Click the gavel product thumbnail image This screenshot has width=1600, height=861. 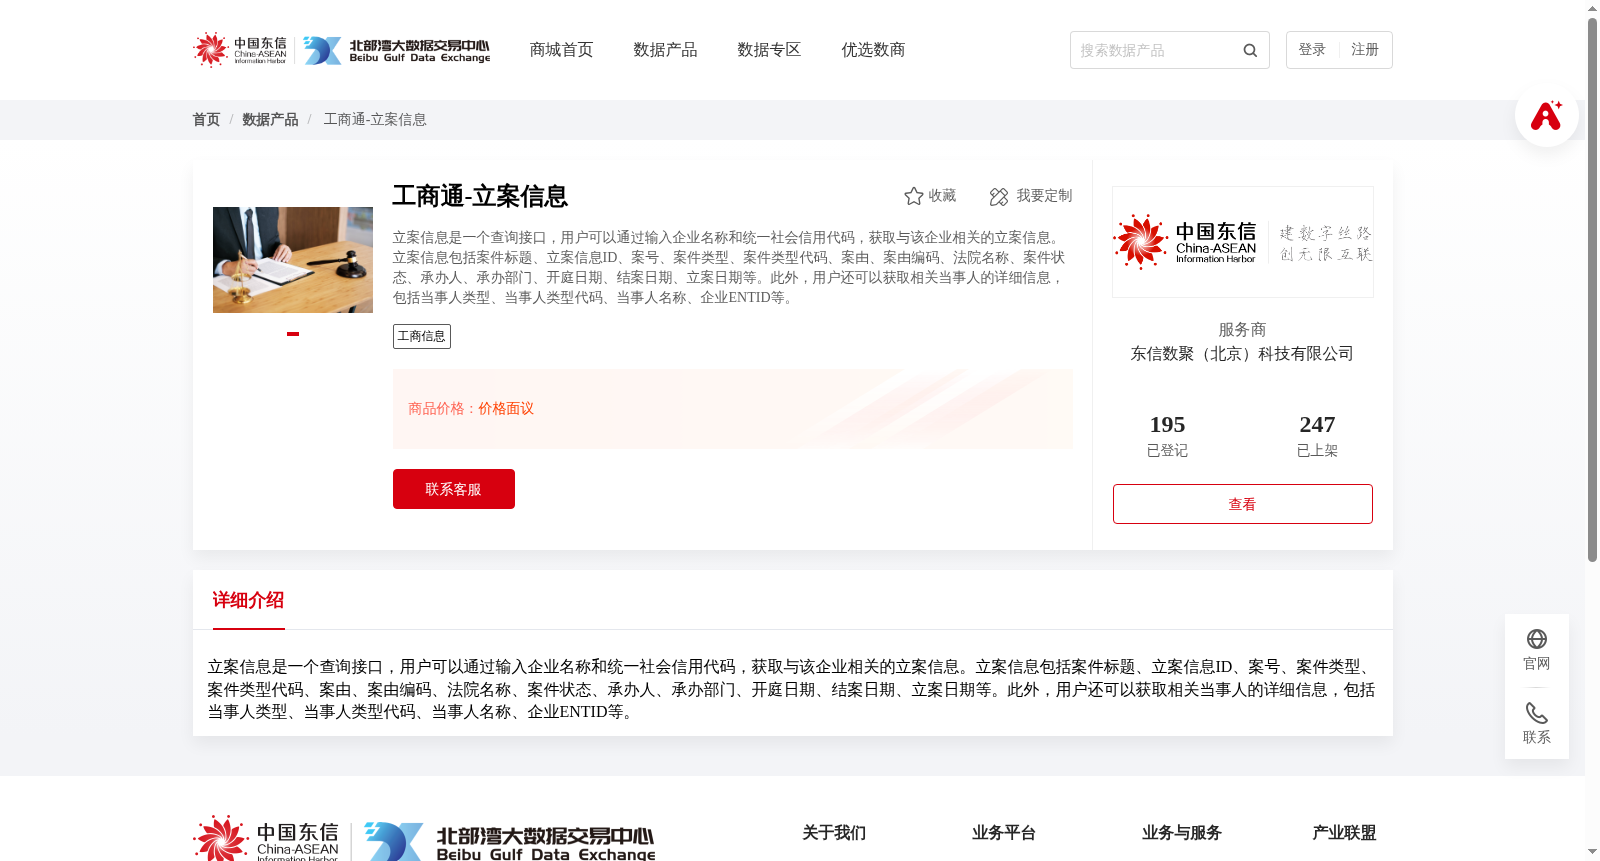(293, 260)
